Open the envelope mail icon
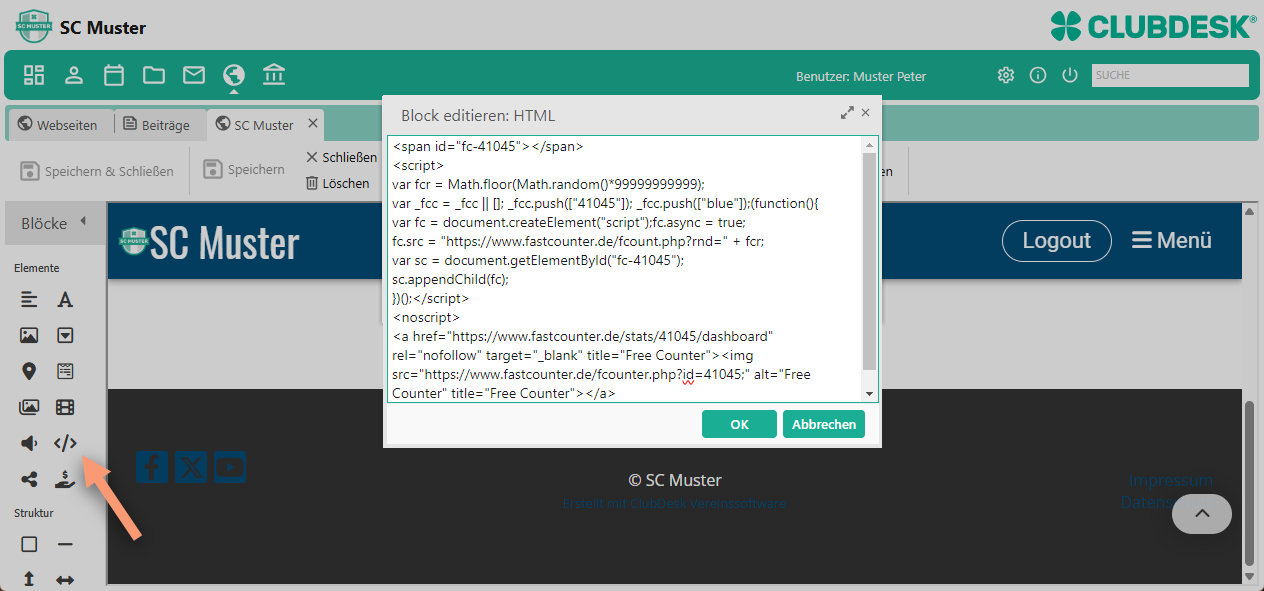 pos(194,75)
